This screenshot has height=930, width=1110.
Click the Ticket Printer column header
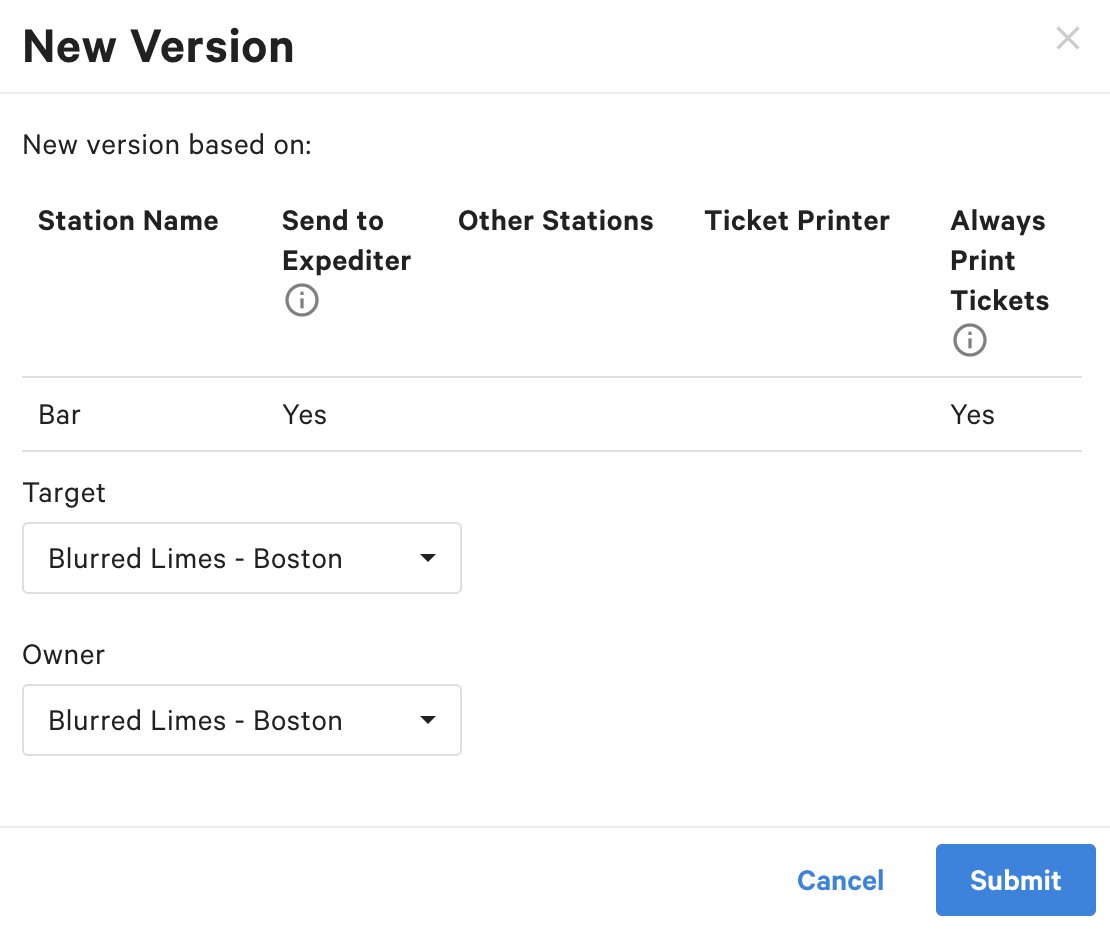pos(797,221)
